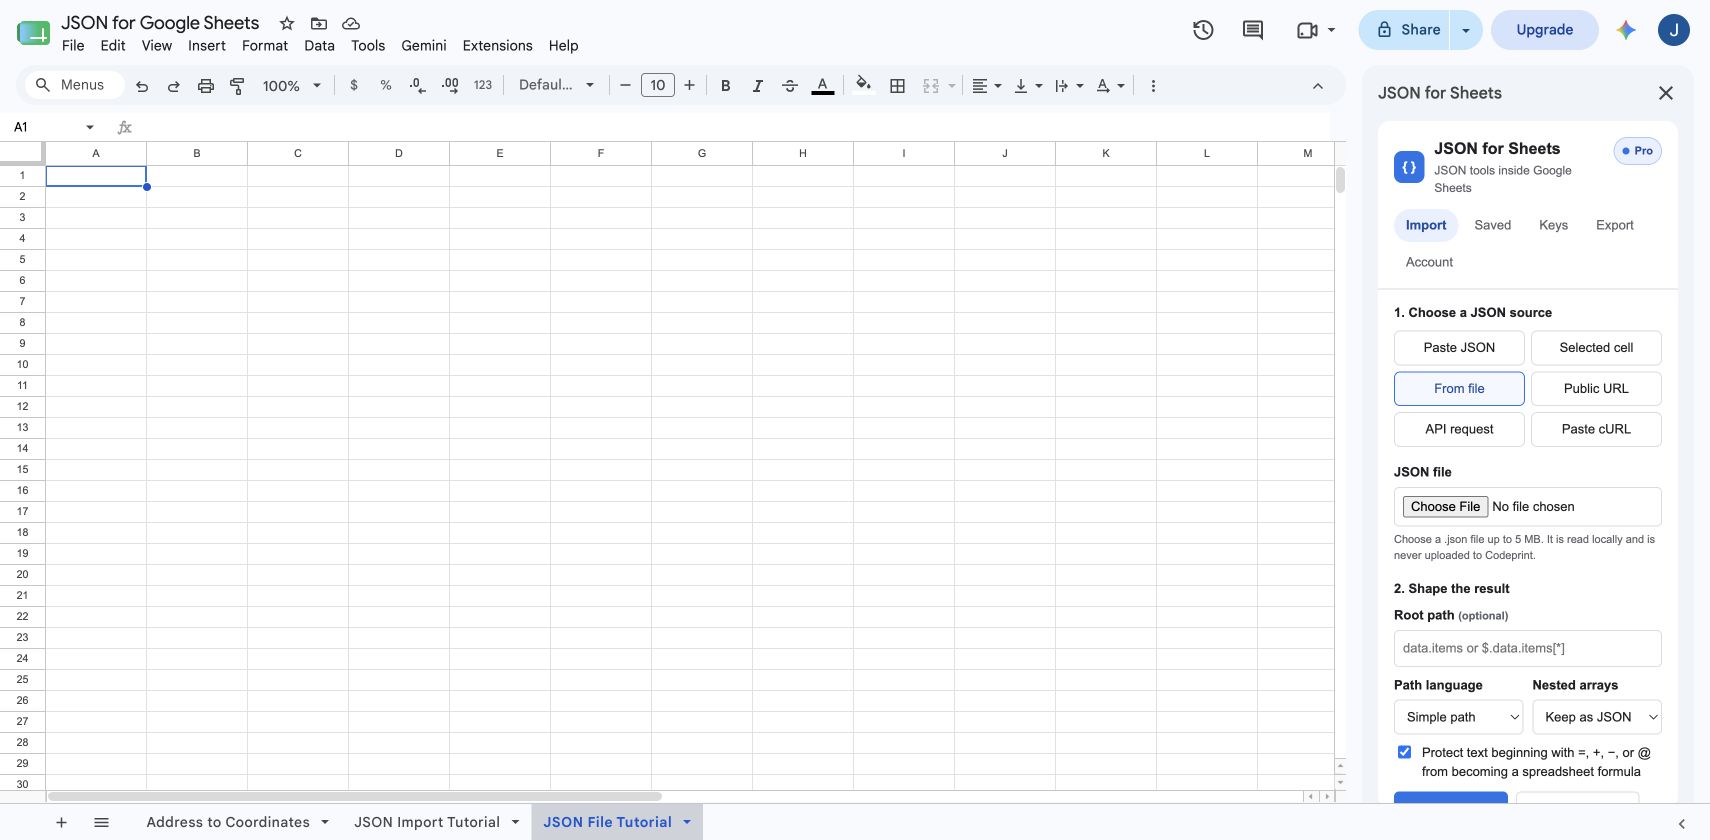Open fill color picker
This screenshot has width=1710, height=840.
coord(864,85)
